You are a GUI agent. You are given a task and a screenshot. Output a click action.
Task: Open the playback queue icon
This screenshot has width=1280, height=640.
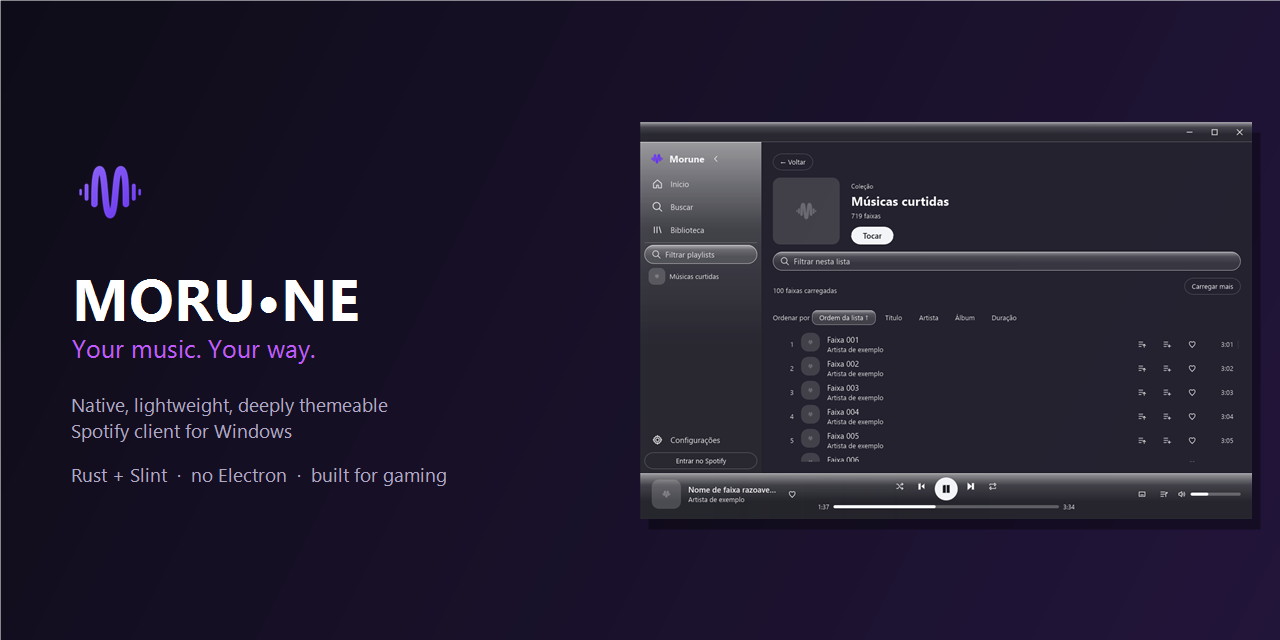pos(1164,494)
